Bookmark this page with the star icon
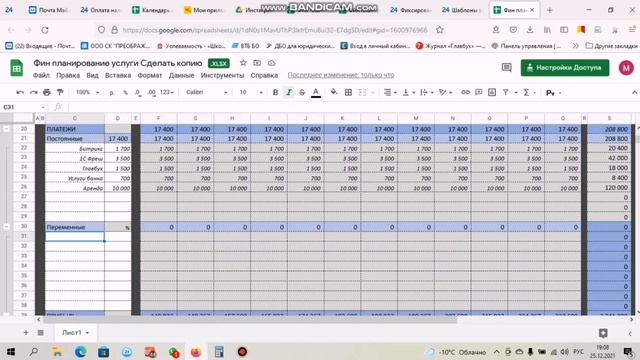The image size is (640, 360). (x=440, y=30)
